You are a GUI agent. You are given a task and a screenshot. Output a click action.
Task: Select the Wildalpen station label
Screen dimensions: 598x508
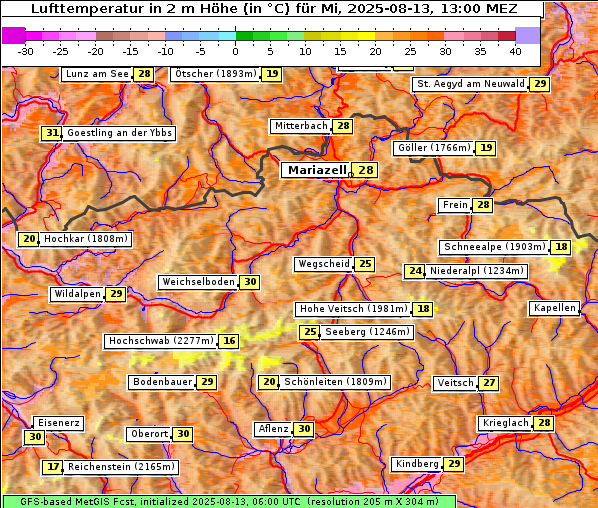[x=77, y=294]
